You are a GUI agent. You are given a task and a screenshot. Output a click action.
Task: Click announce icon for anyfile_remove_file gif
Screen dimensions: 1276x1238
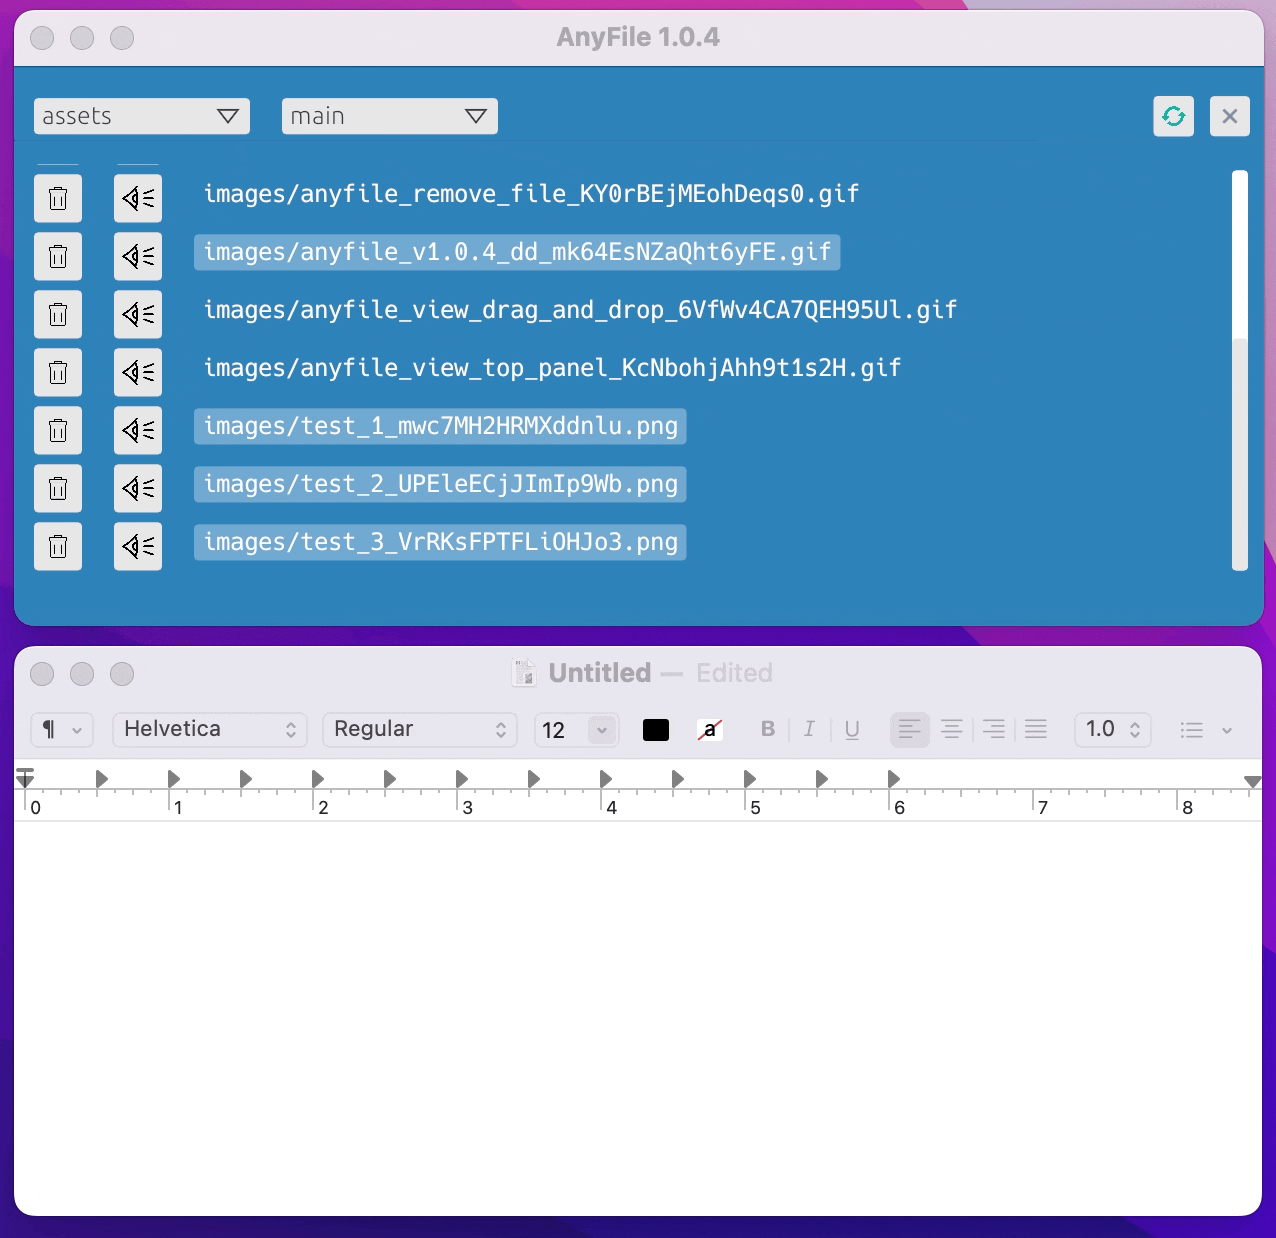coord(138,198)
